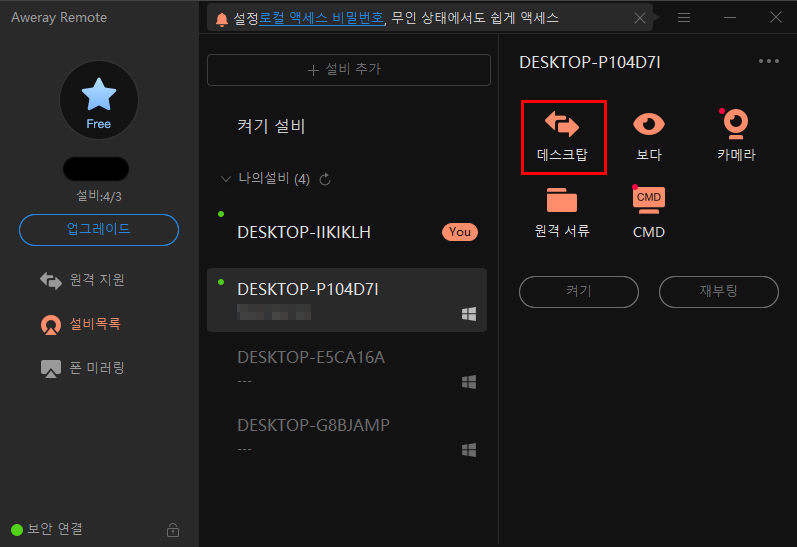Click the 설비:4/3 device count text
This screenshot has height=547, width=797.
click(x=99, y=196)
